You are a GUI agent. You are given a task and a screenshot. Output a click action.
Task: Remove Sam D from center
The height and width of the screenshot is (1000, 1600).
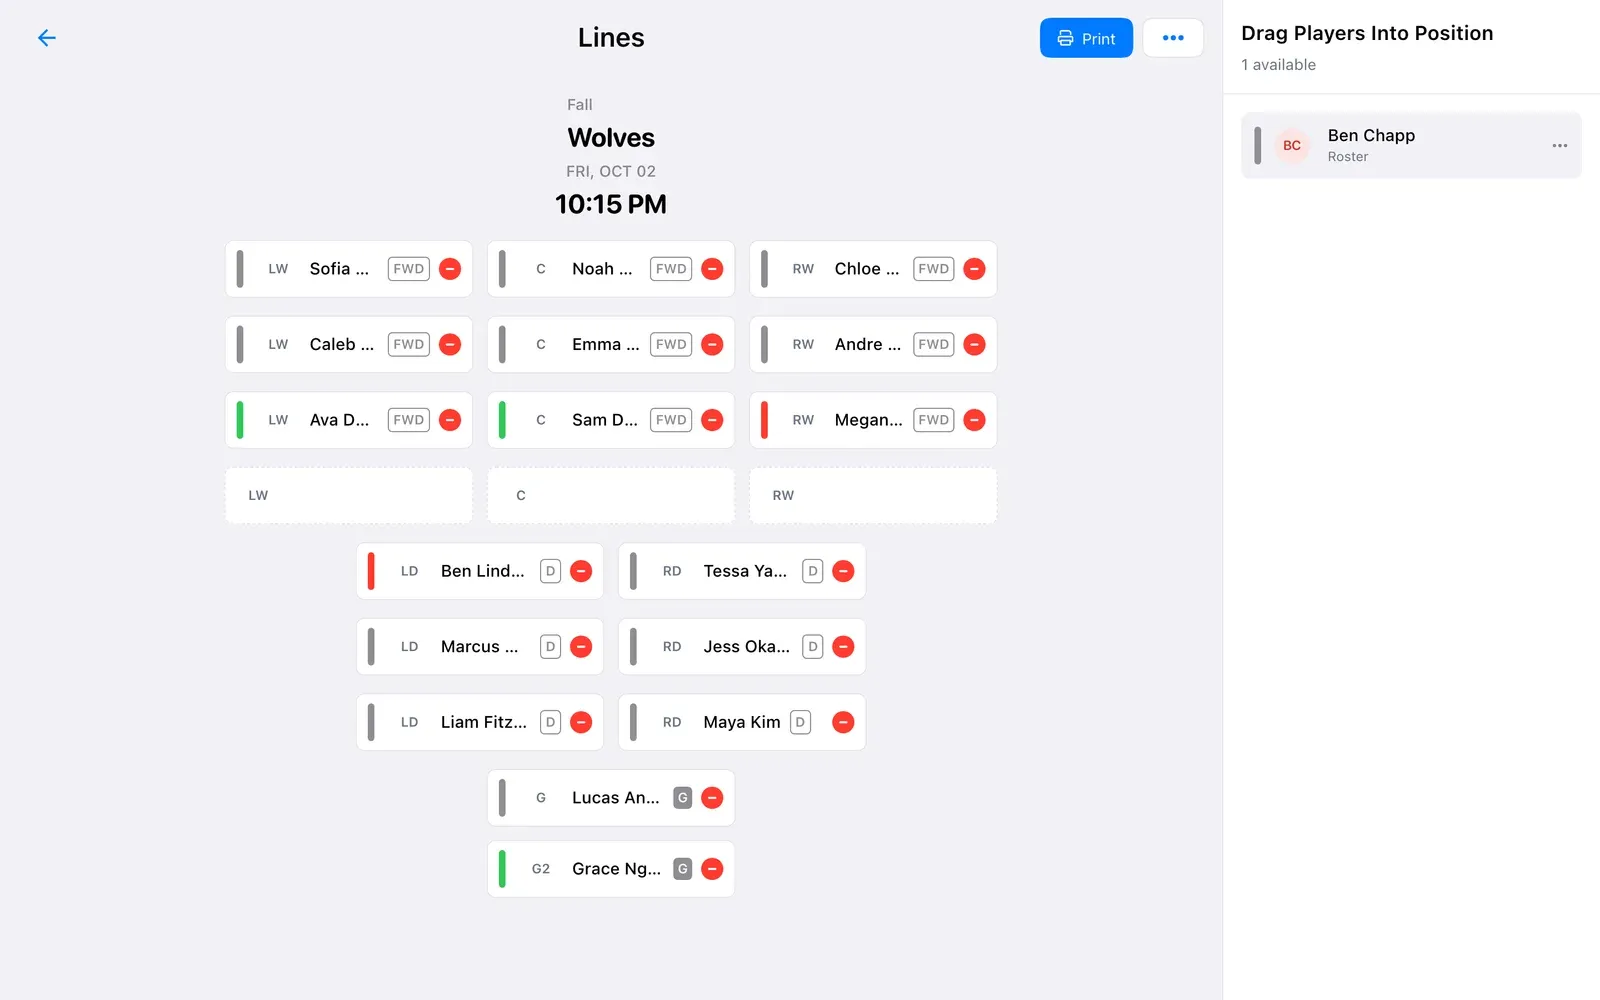(712, 420)
